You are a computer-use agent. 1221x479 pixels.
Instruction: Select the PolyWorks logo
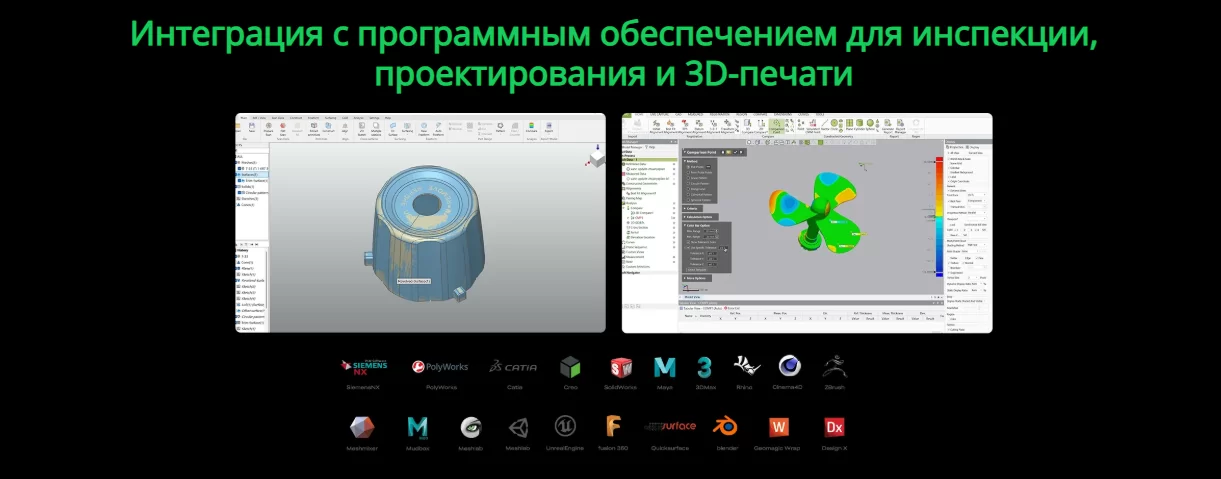441,367
